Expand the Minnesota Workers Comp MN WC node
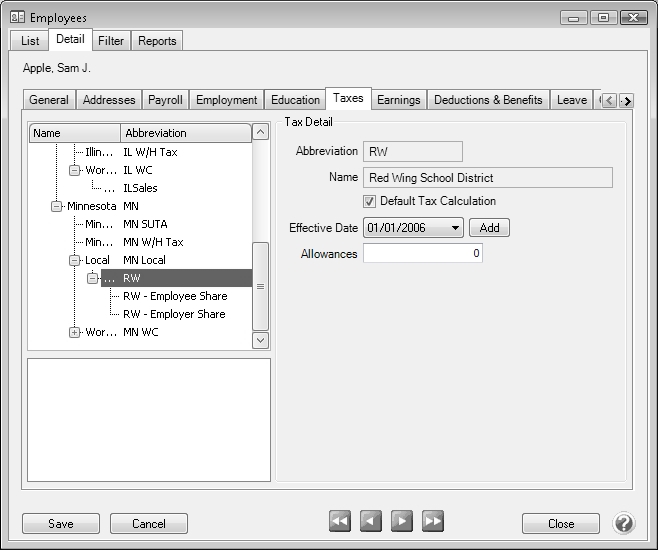 (x=75, y=332)
